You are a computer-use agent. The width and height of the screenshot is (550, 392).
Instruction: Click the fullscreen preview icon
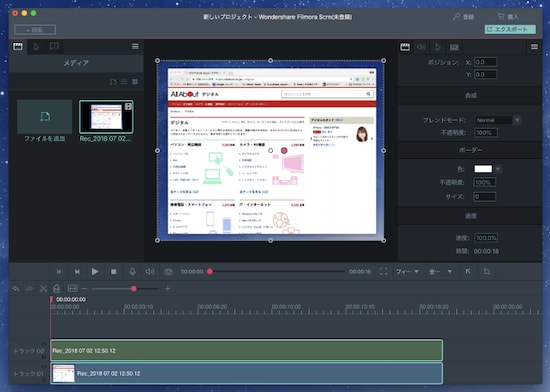[384, 271]
